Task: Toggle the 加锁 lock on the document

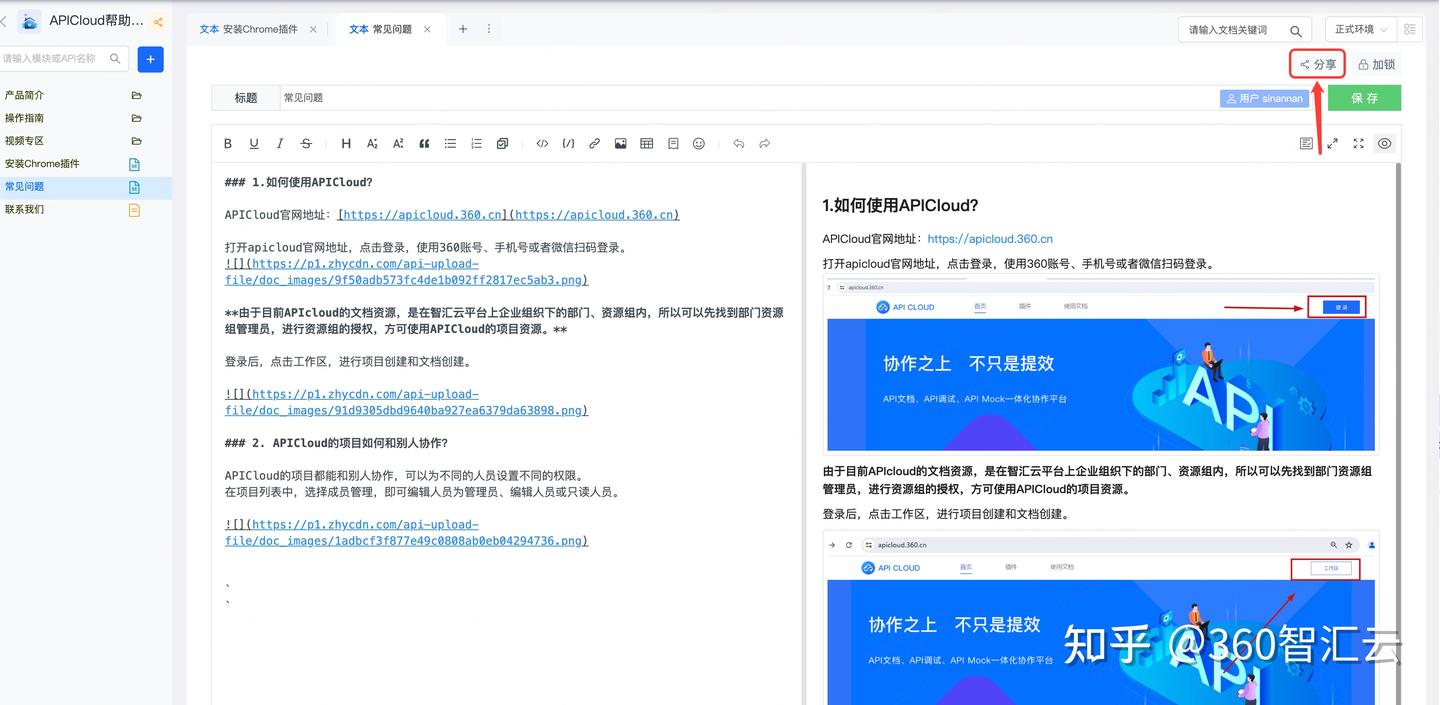Action: coord(1376,64)
